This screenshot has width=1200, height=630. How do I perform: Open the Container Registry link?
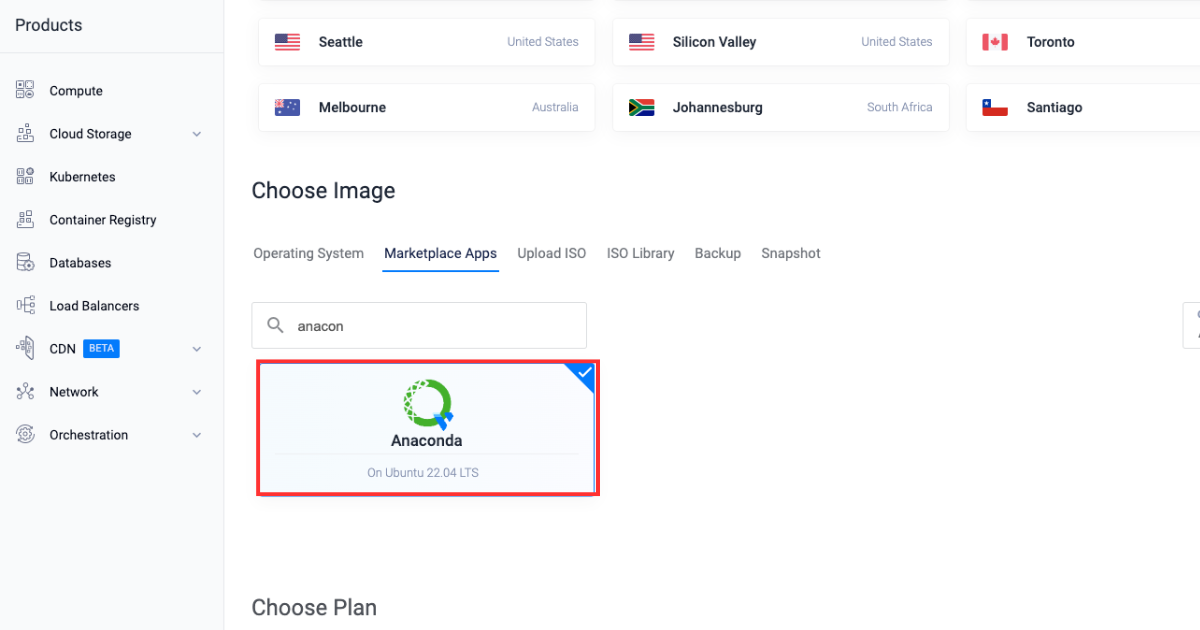103,220
